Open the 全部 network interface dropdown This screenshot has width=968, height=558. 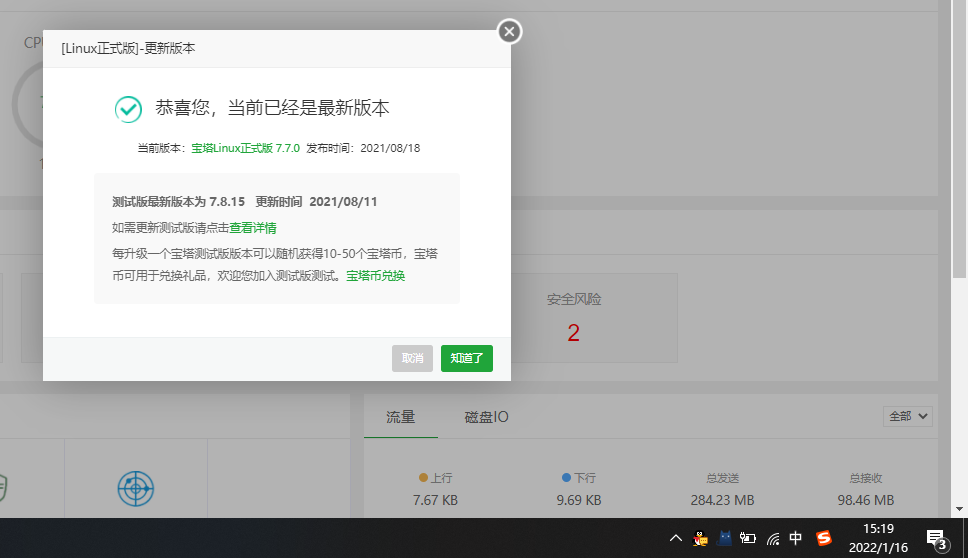908,416
